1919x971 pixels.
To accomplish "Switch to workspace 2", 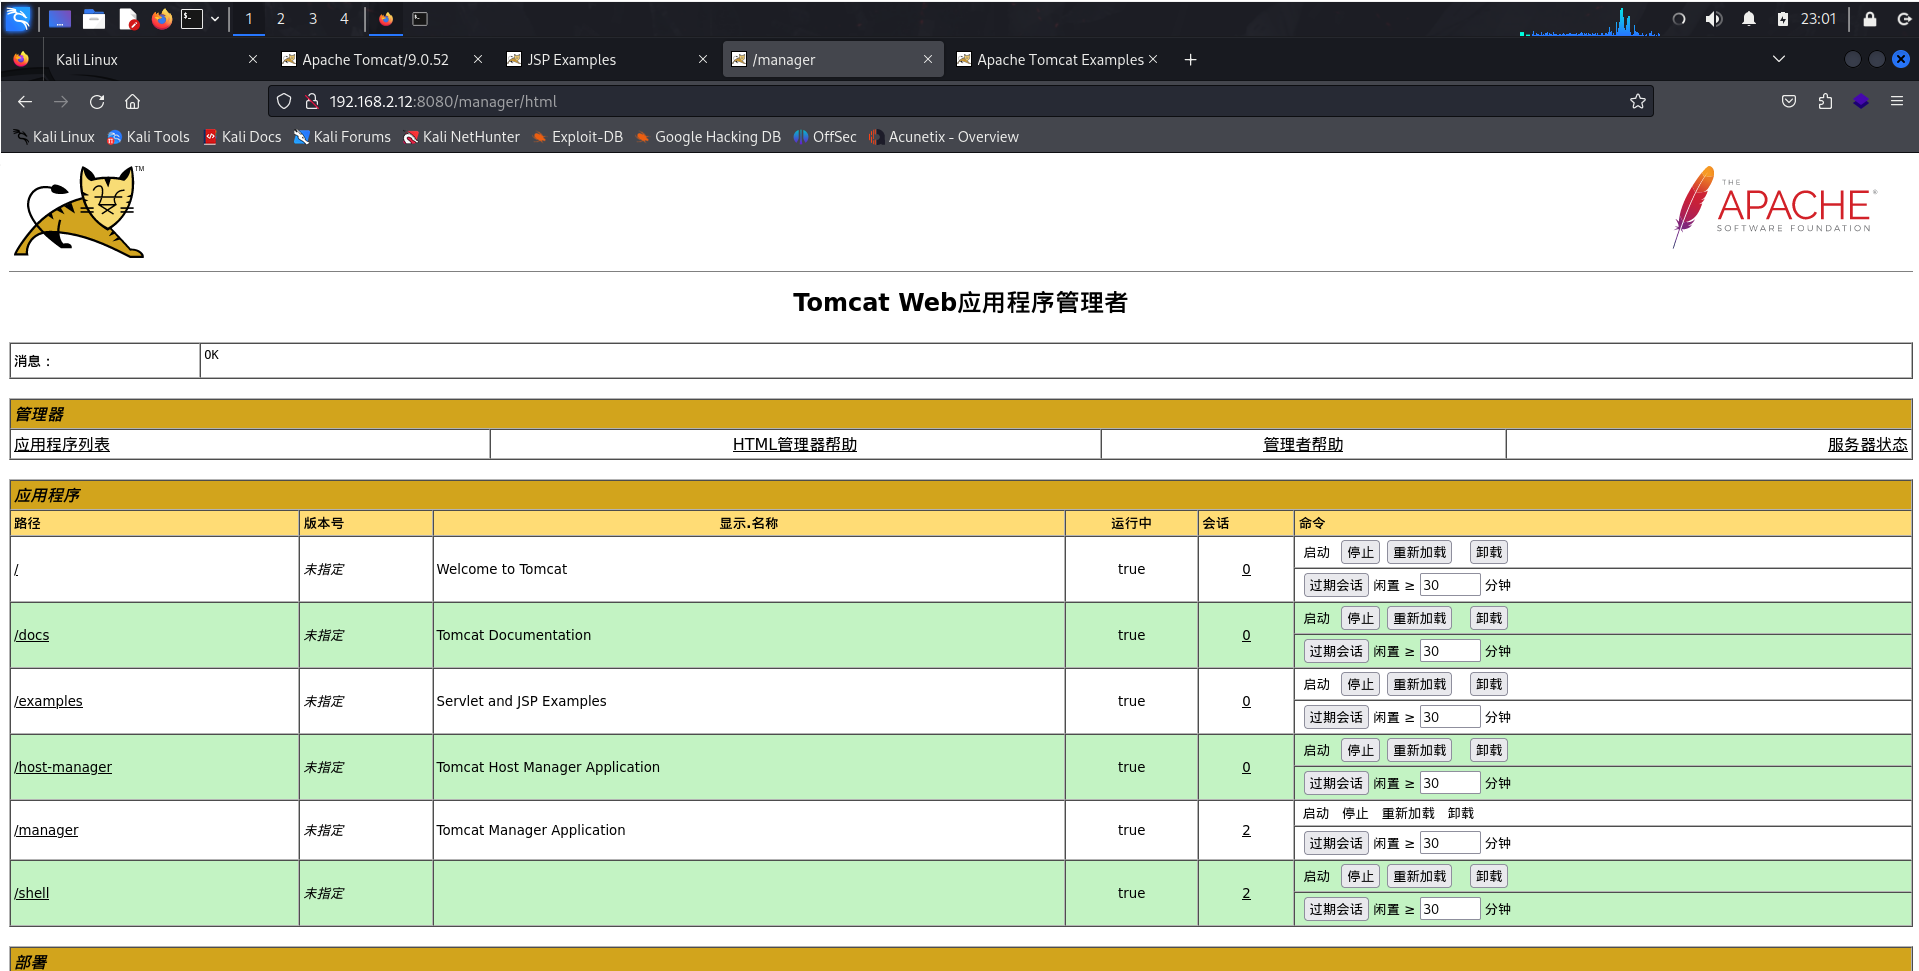I will click(281, 19).
